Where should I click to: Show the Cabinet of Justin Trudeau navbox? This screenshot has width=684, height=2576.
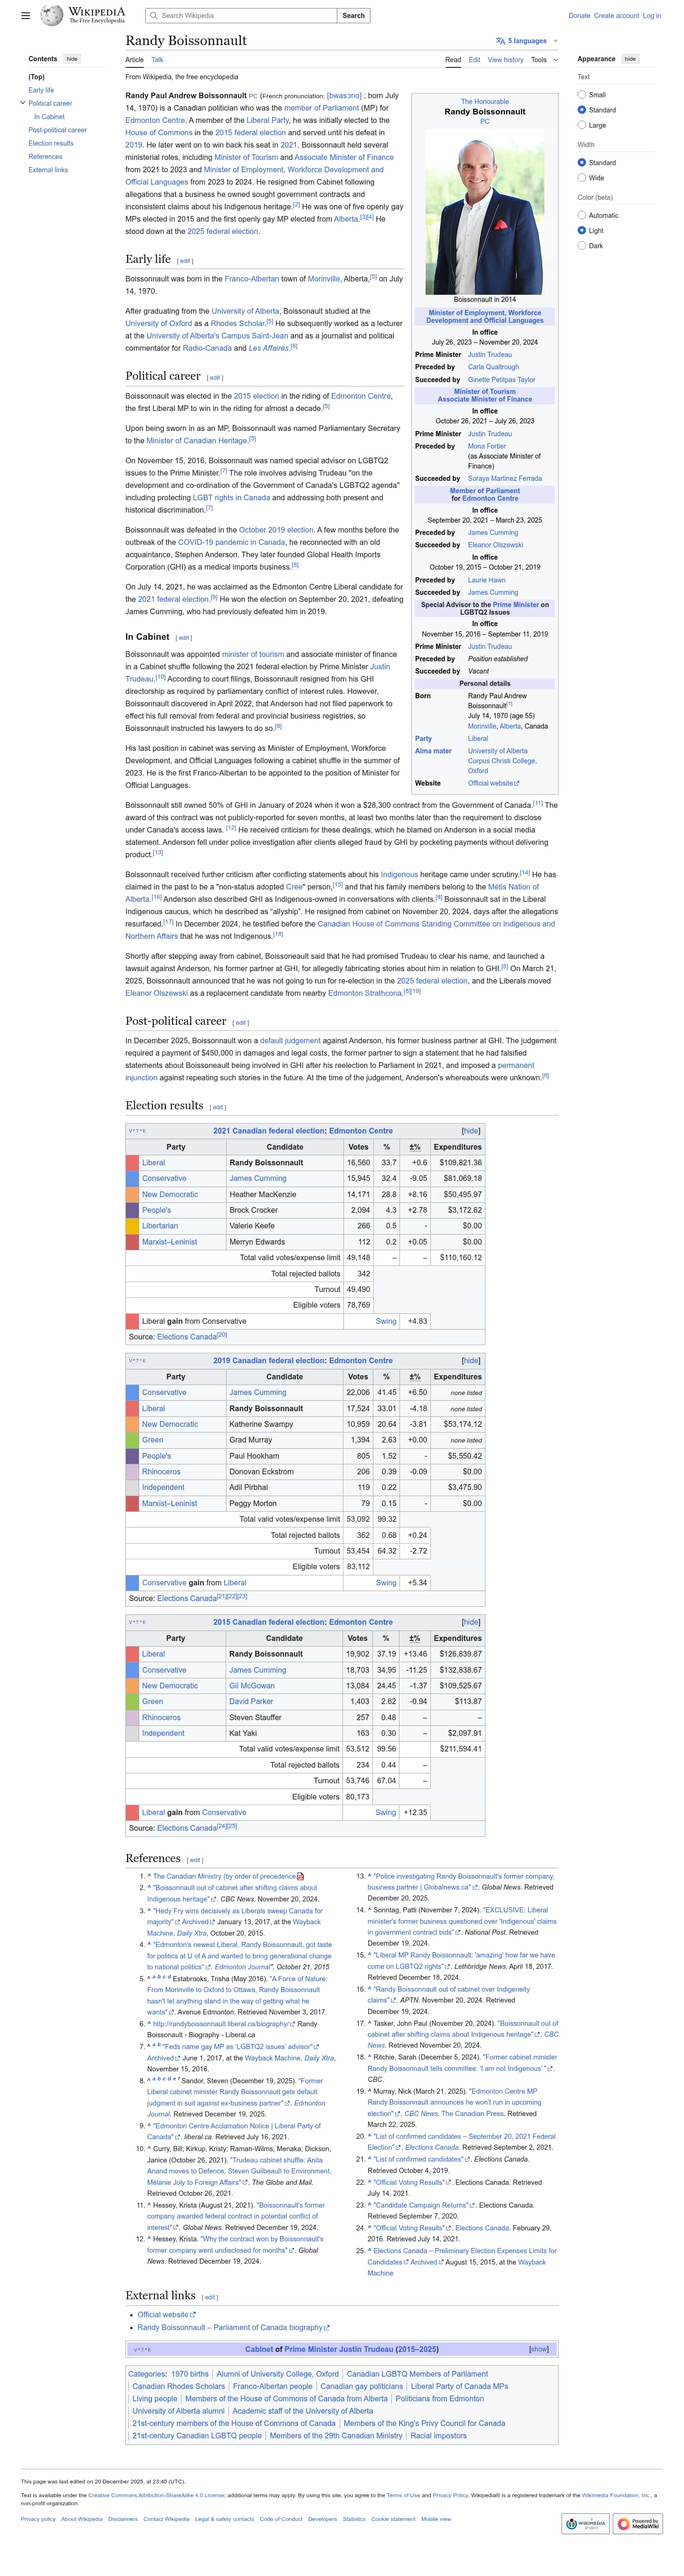tap(539, 2349)
